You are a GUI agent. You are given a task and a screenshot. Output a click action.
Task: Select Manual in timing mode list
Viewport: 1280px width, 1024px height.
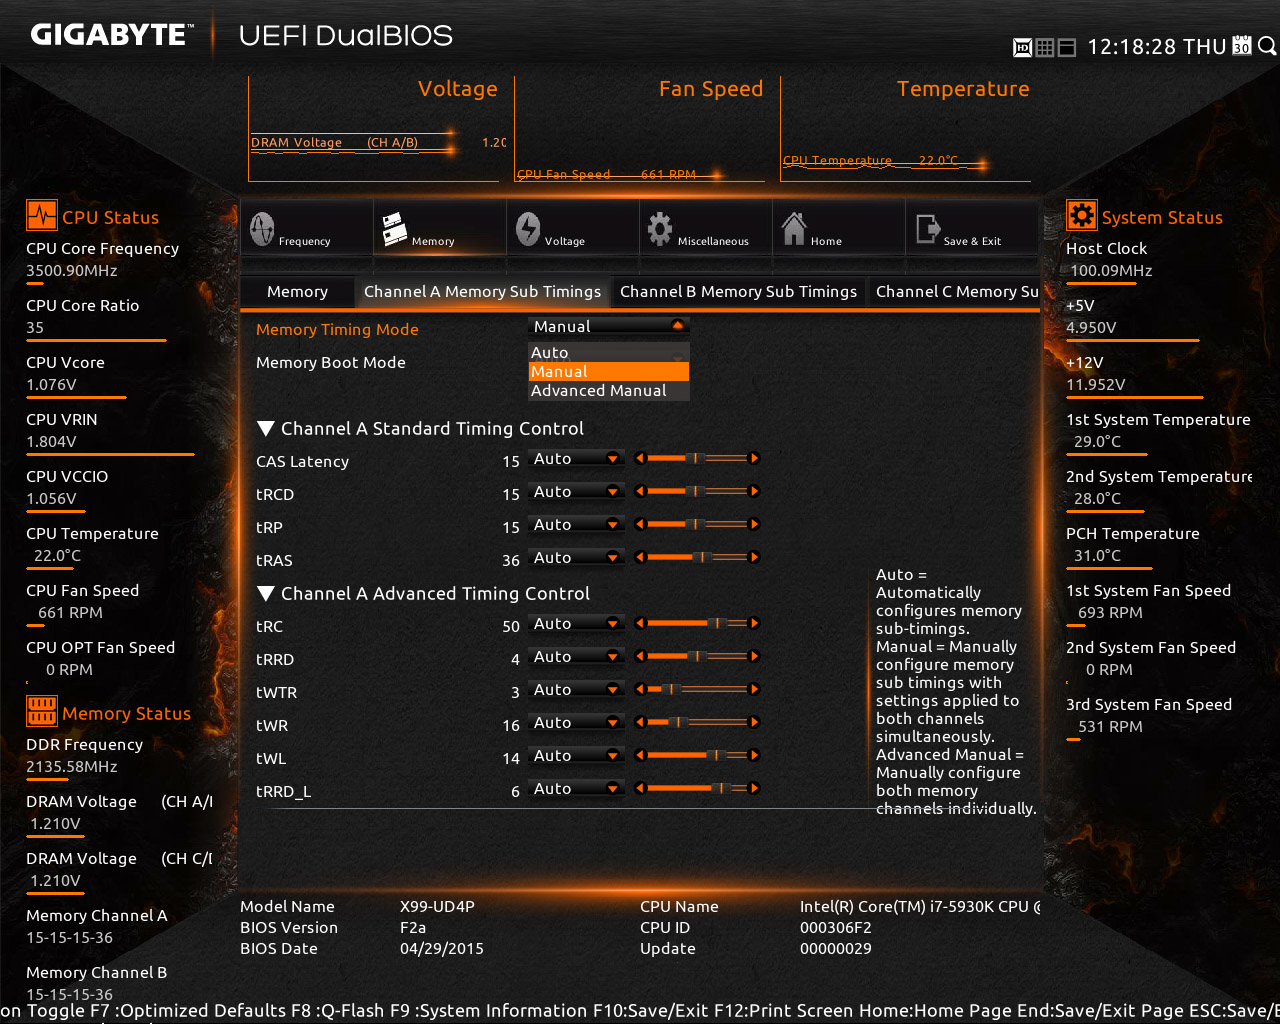click(608, 371)
